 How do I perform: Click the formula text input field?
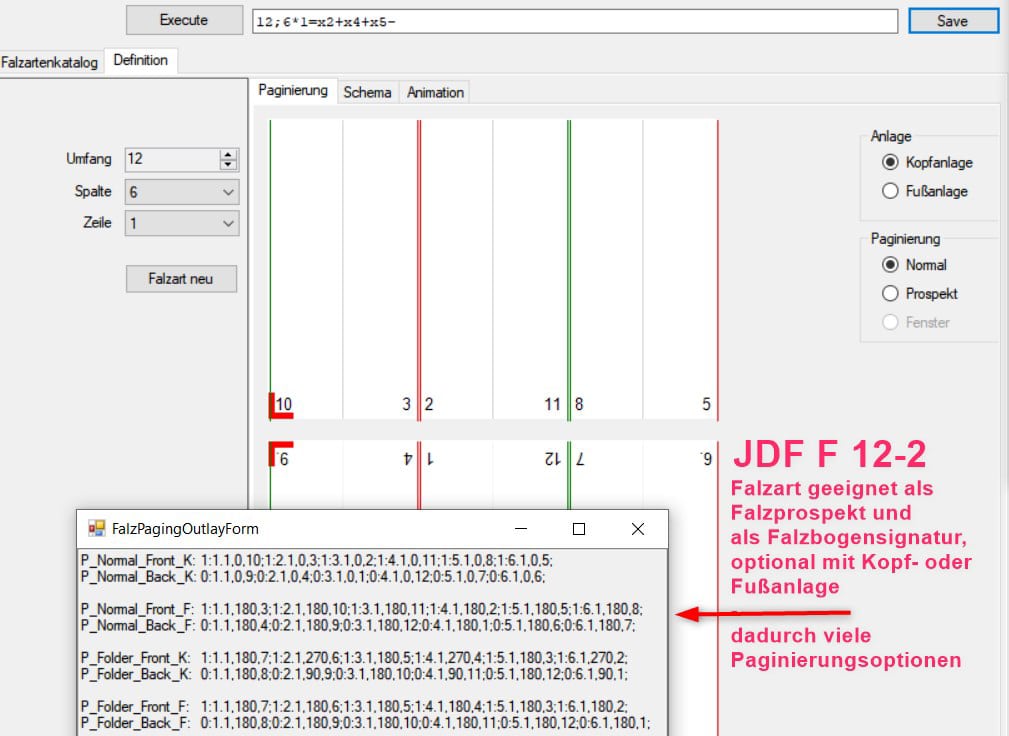tap(573, 21)
